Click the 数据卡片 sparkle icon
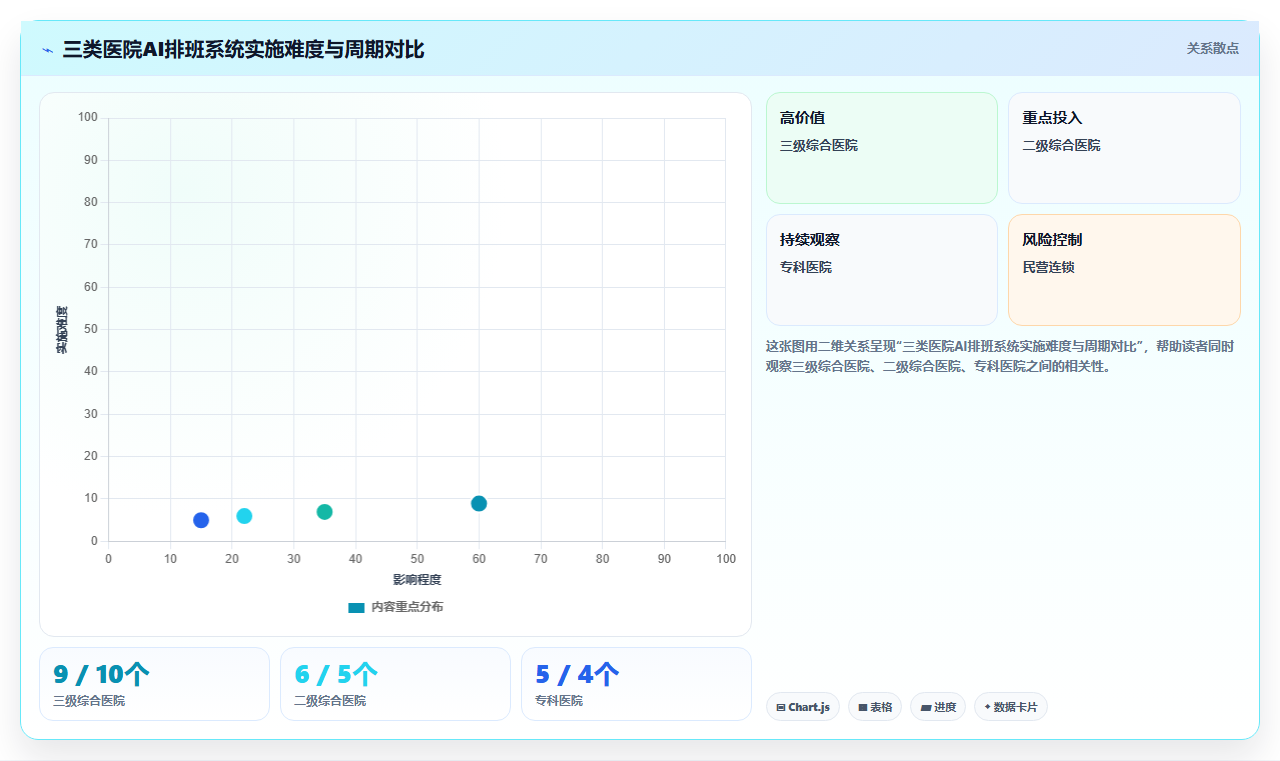This screenshot has height=761, width=1280. 987,707
